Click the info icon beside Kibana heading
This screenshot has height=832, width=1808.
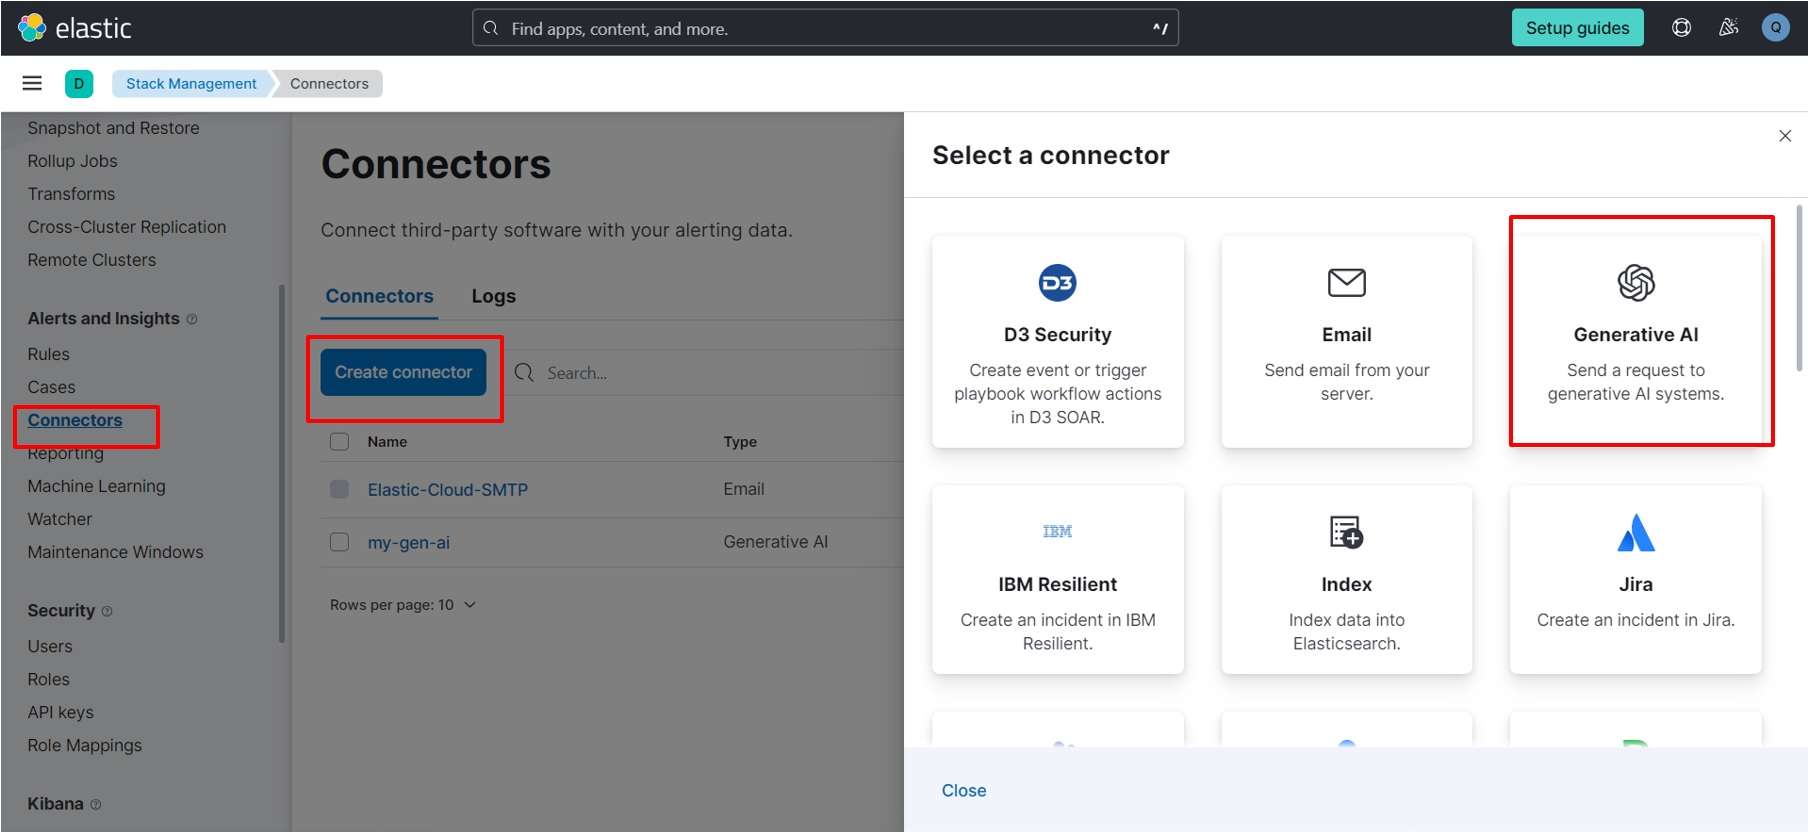96,804
